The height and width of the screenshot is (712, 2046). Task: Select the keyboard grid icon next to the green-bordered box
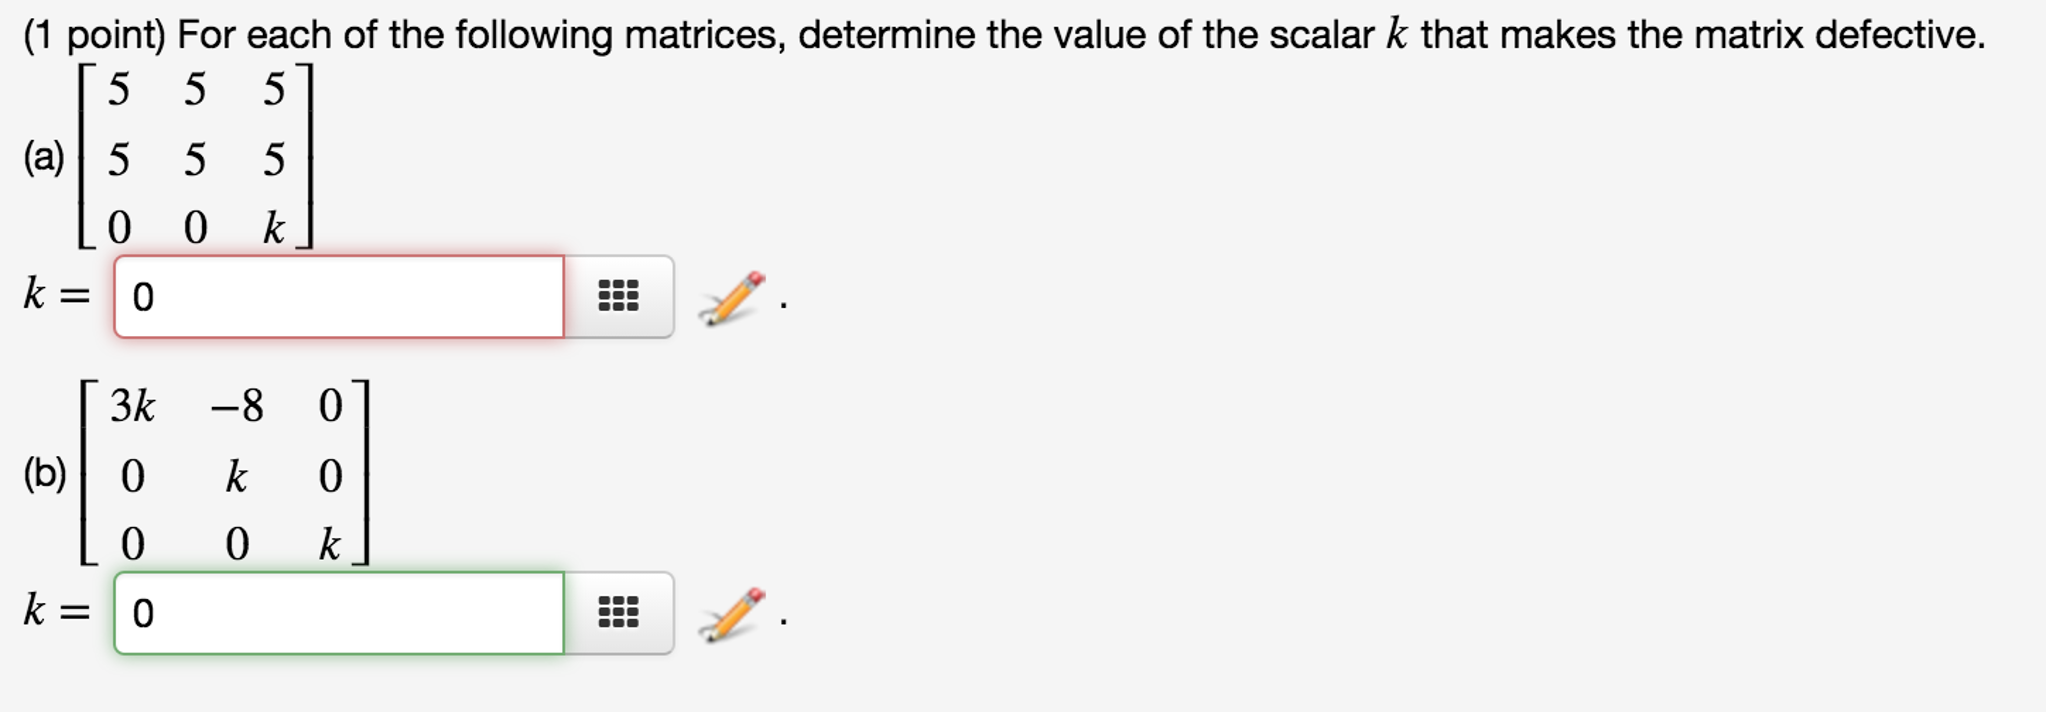click(616, 613)
